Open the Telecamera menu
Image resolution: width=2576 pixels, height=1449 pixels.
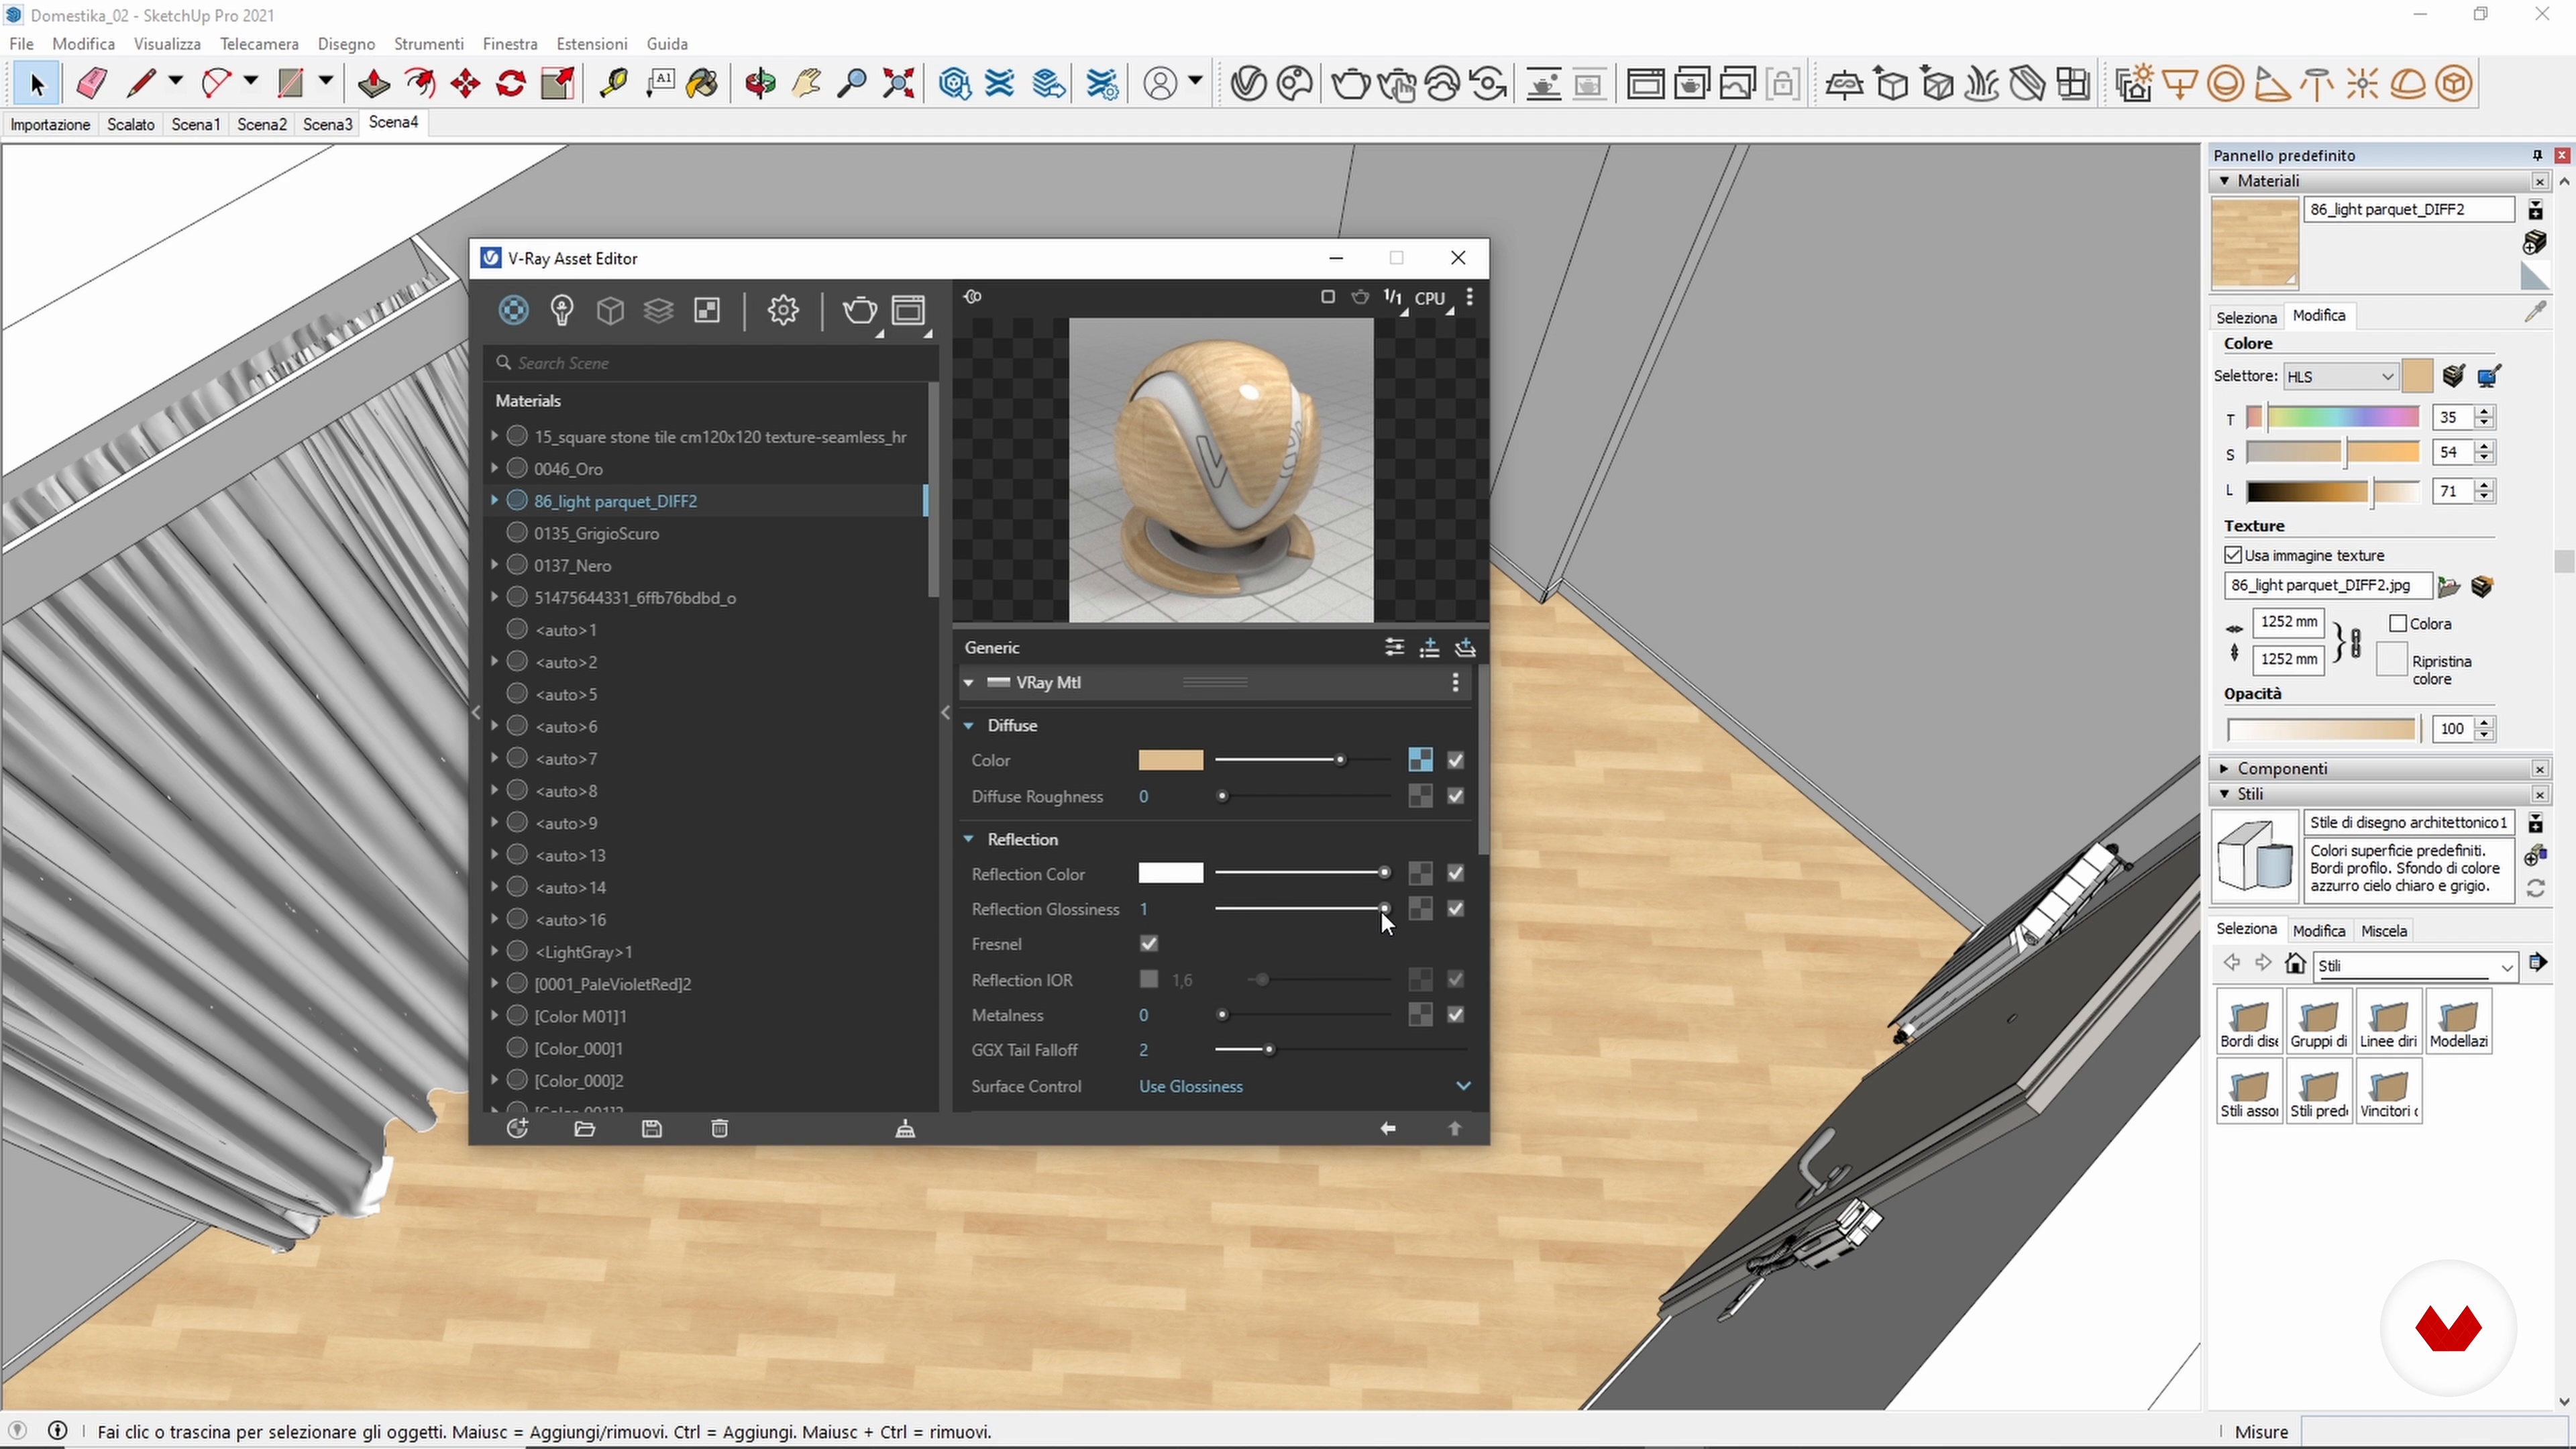coord(259,44)
